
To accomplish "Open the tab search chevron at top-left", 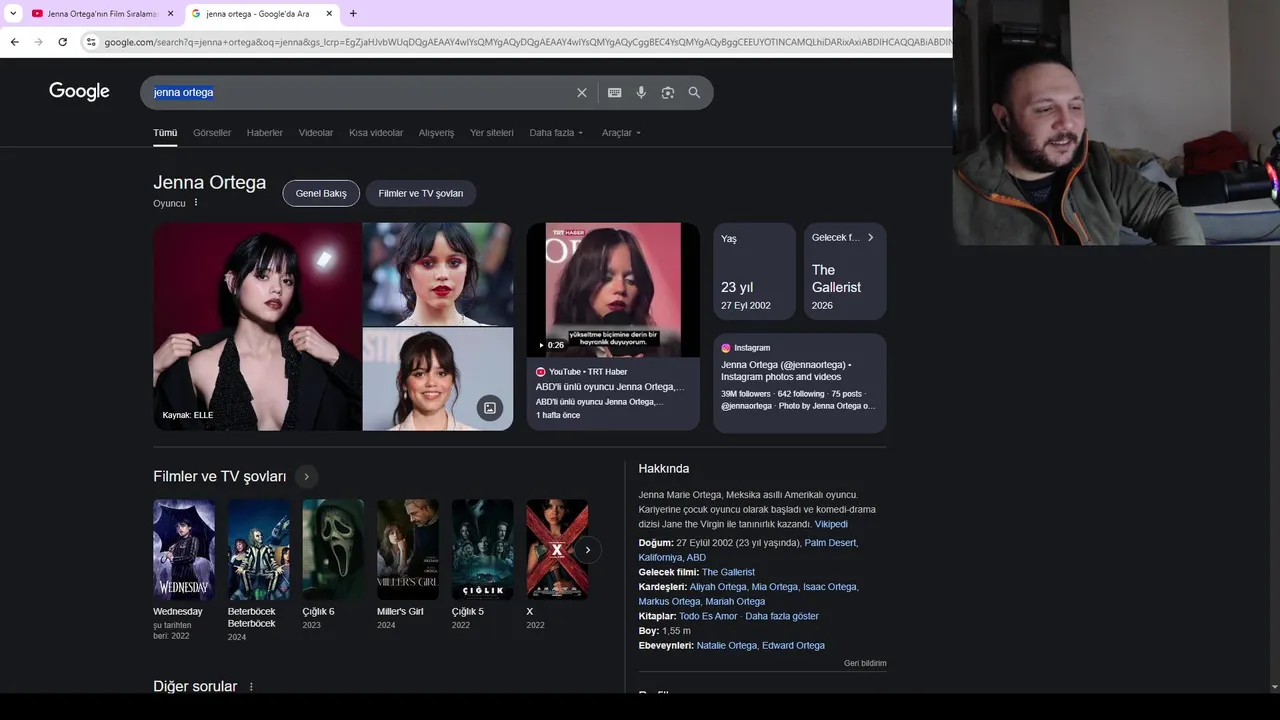I will click(x=13, y=13).
